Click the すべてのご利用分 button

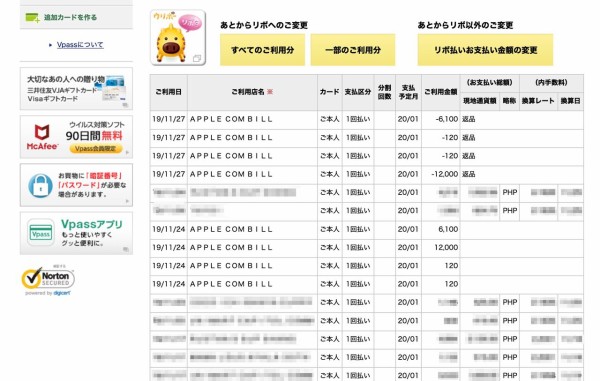pyautogui.click(x=262, y=50)
